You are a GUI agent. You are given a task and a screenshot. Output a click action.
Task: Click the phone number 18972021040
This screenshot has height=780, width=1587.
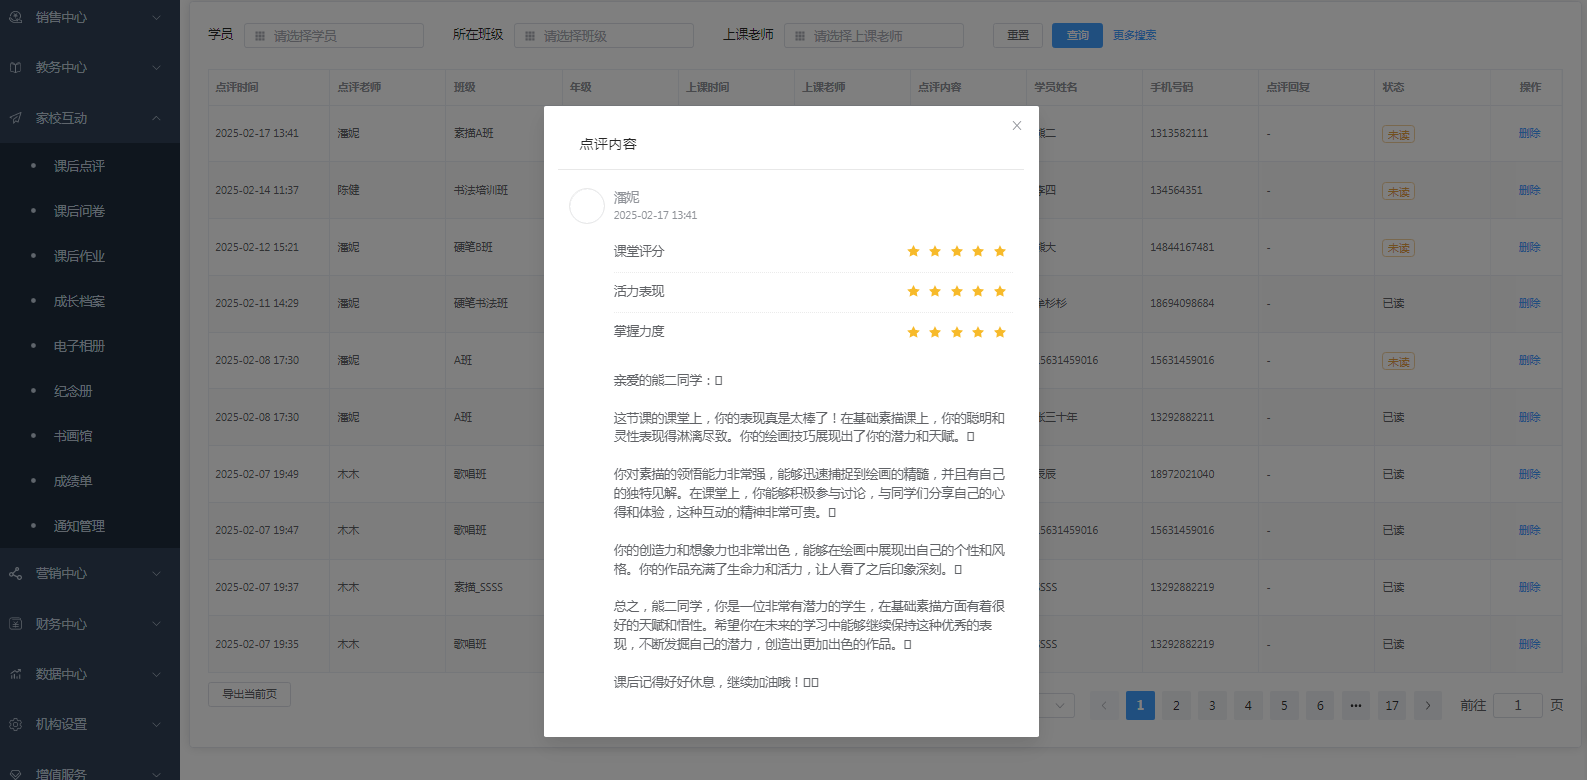click(x=1182, y=474)
